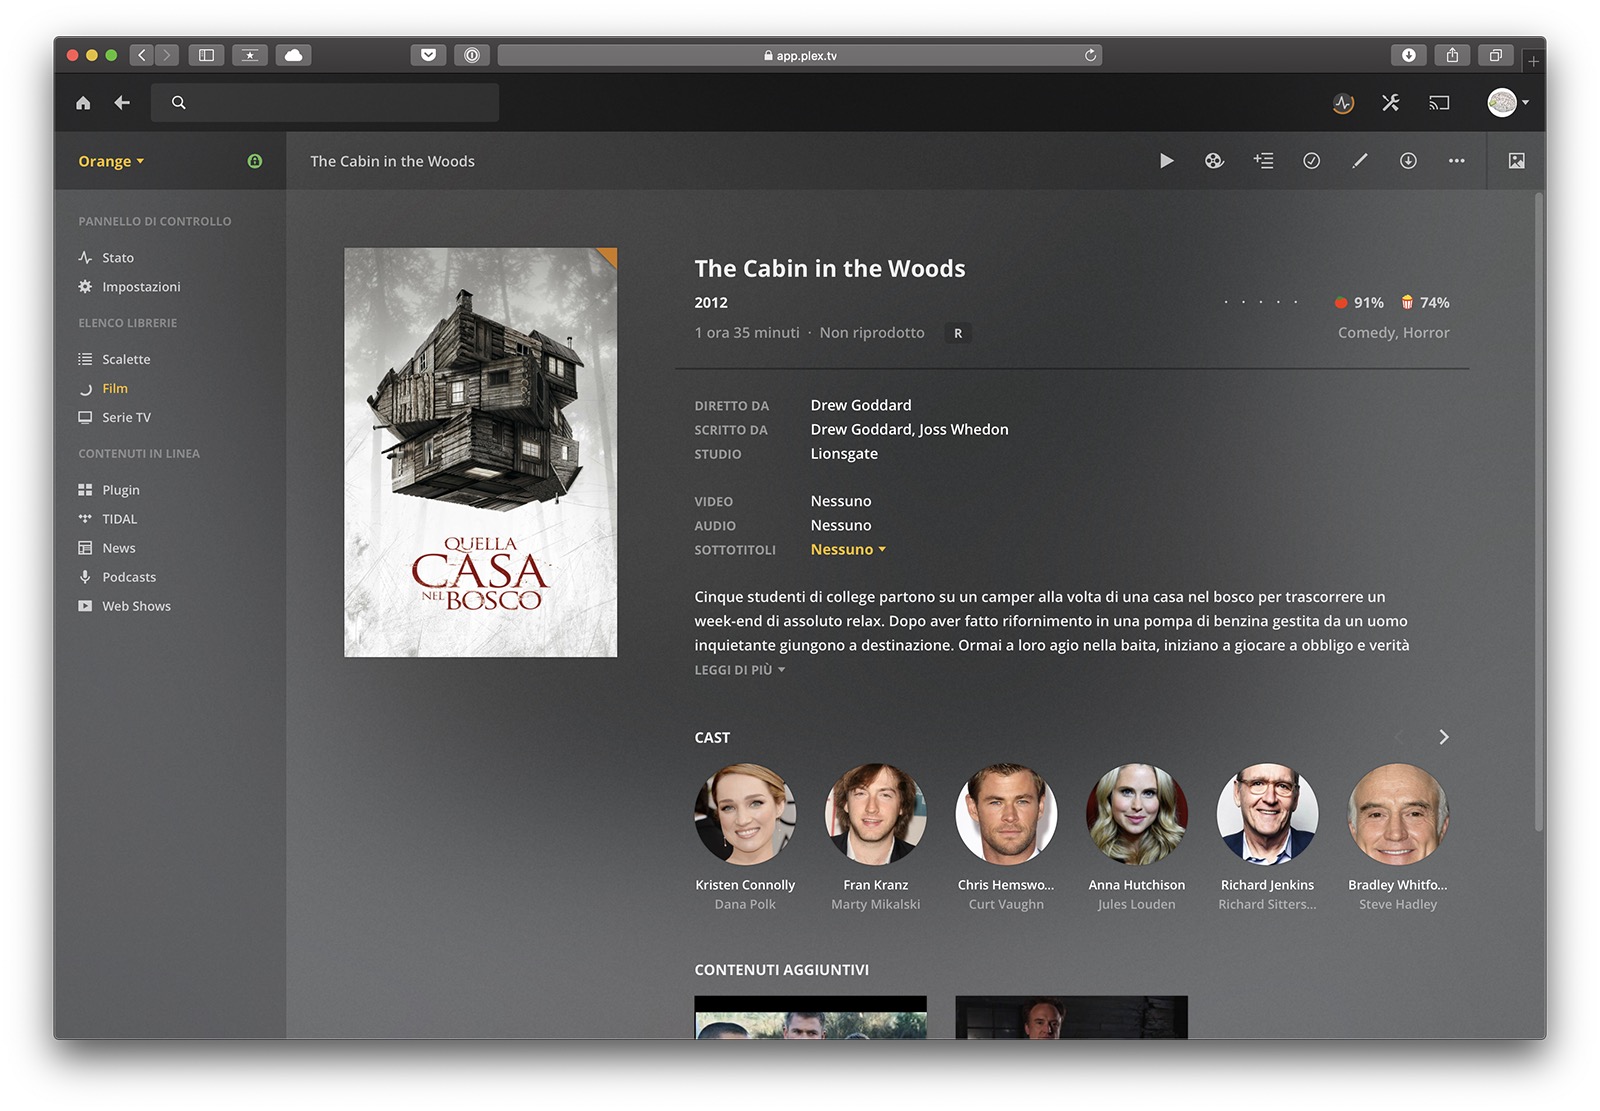Show Safari downloads
The width and height of the screenshot is (1600, 1111).
pos(1408,55)
